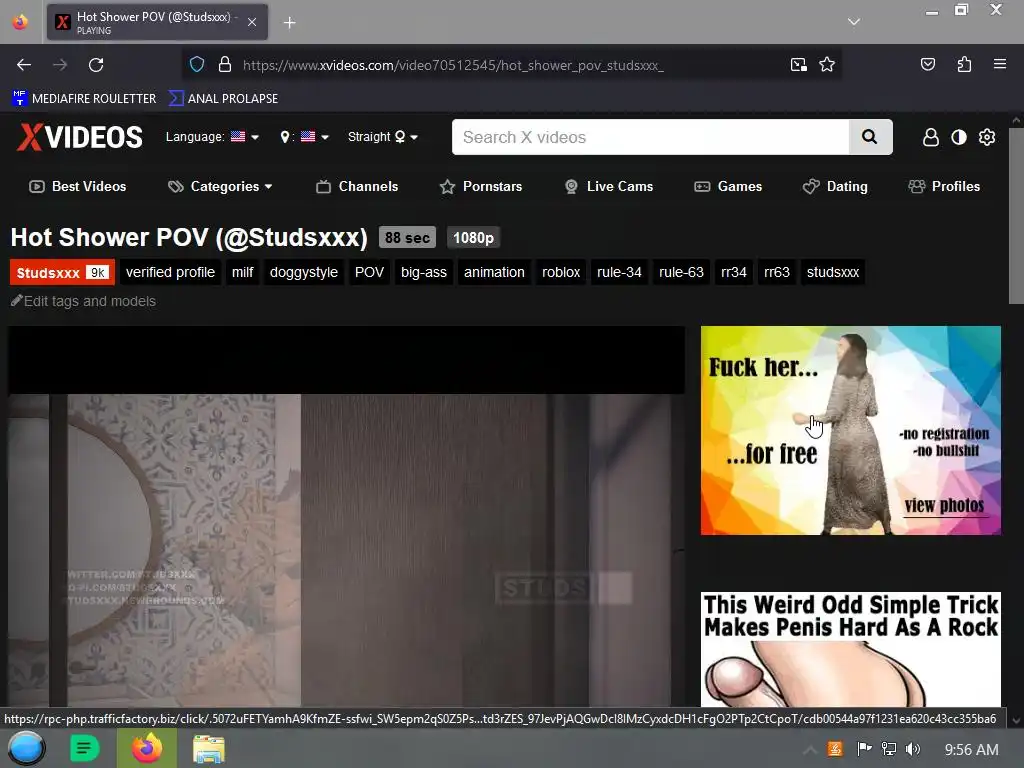1024x768 pixels.
Task: Click the people icon for Profiles
Action: click(x=917, y=187)
